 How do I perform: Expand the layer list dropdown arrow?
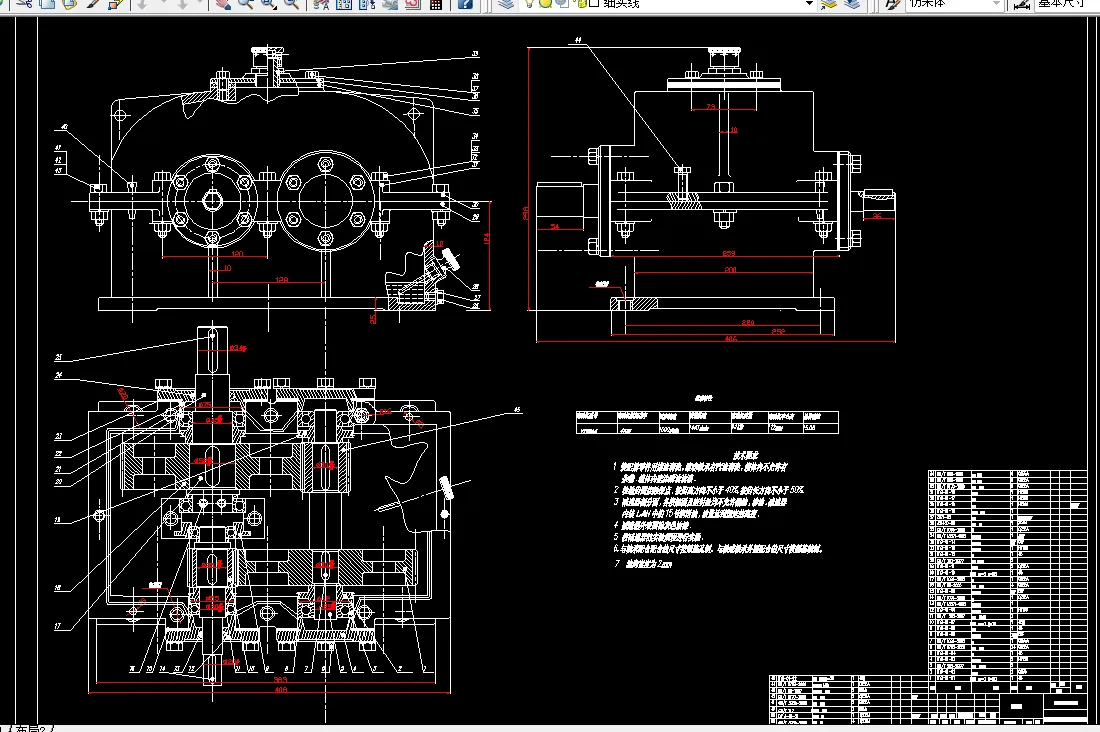[x=809, y=4]
